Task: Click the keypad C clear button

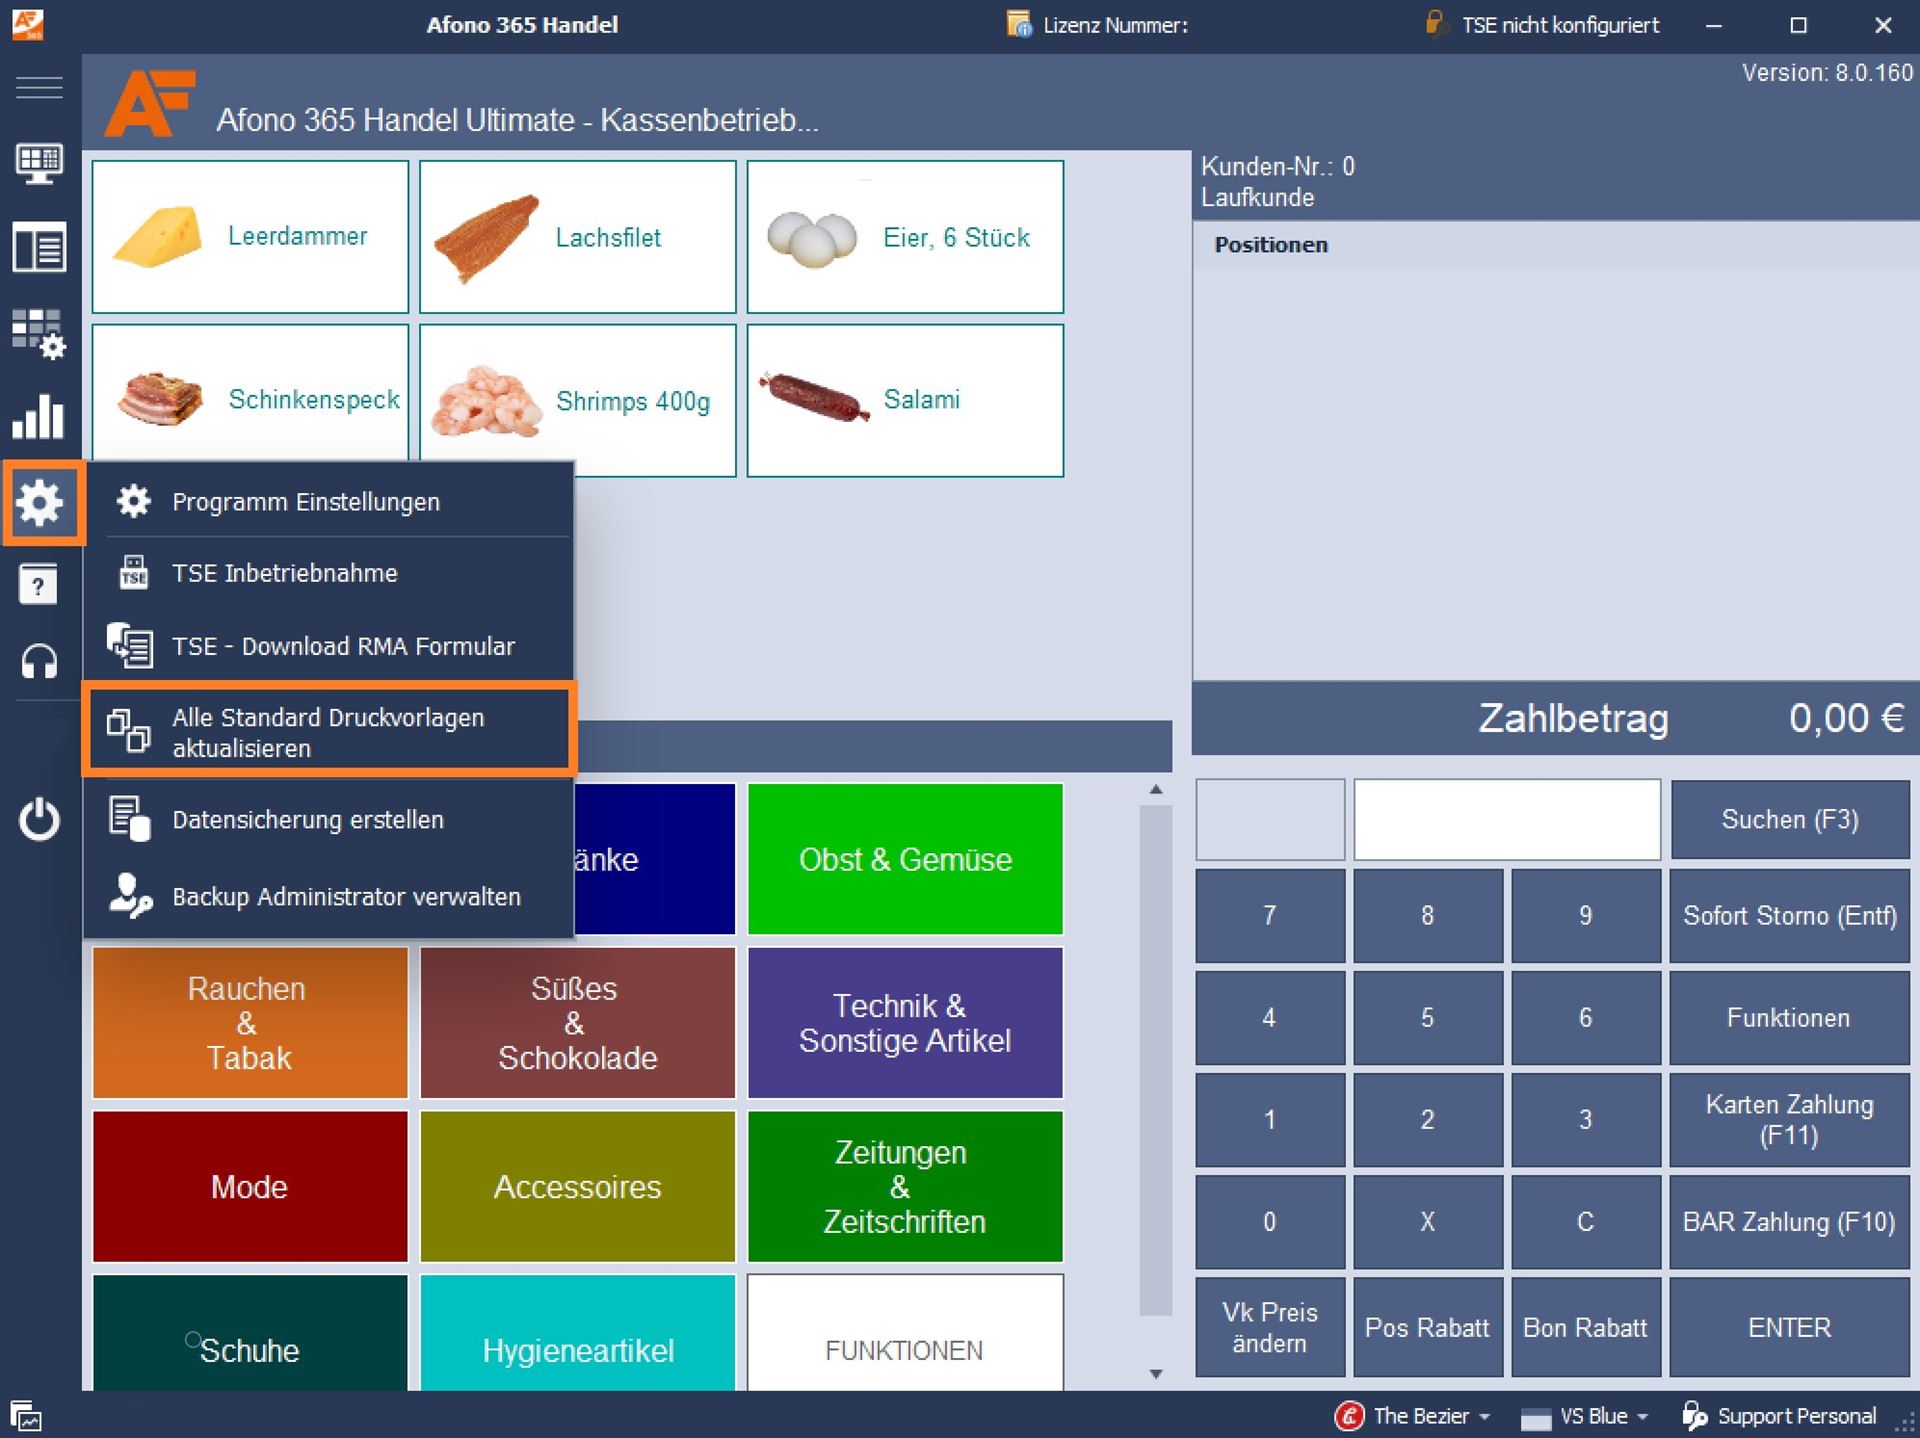Action: pos(1585,1221)
